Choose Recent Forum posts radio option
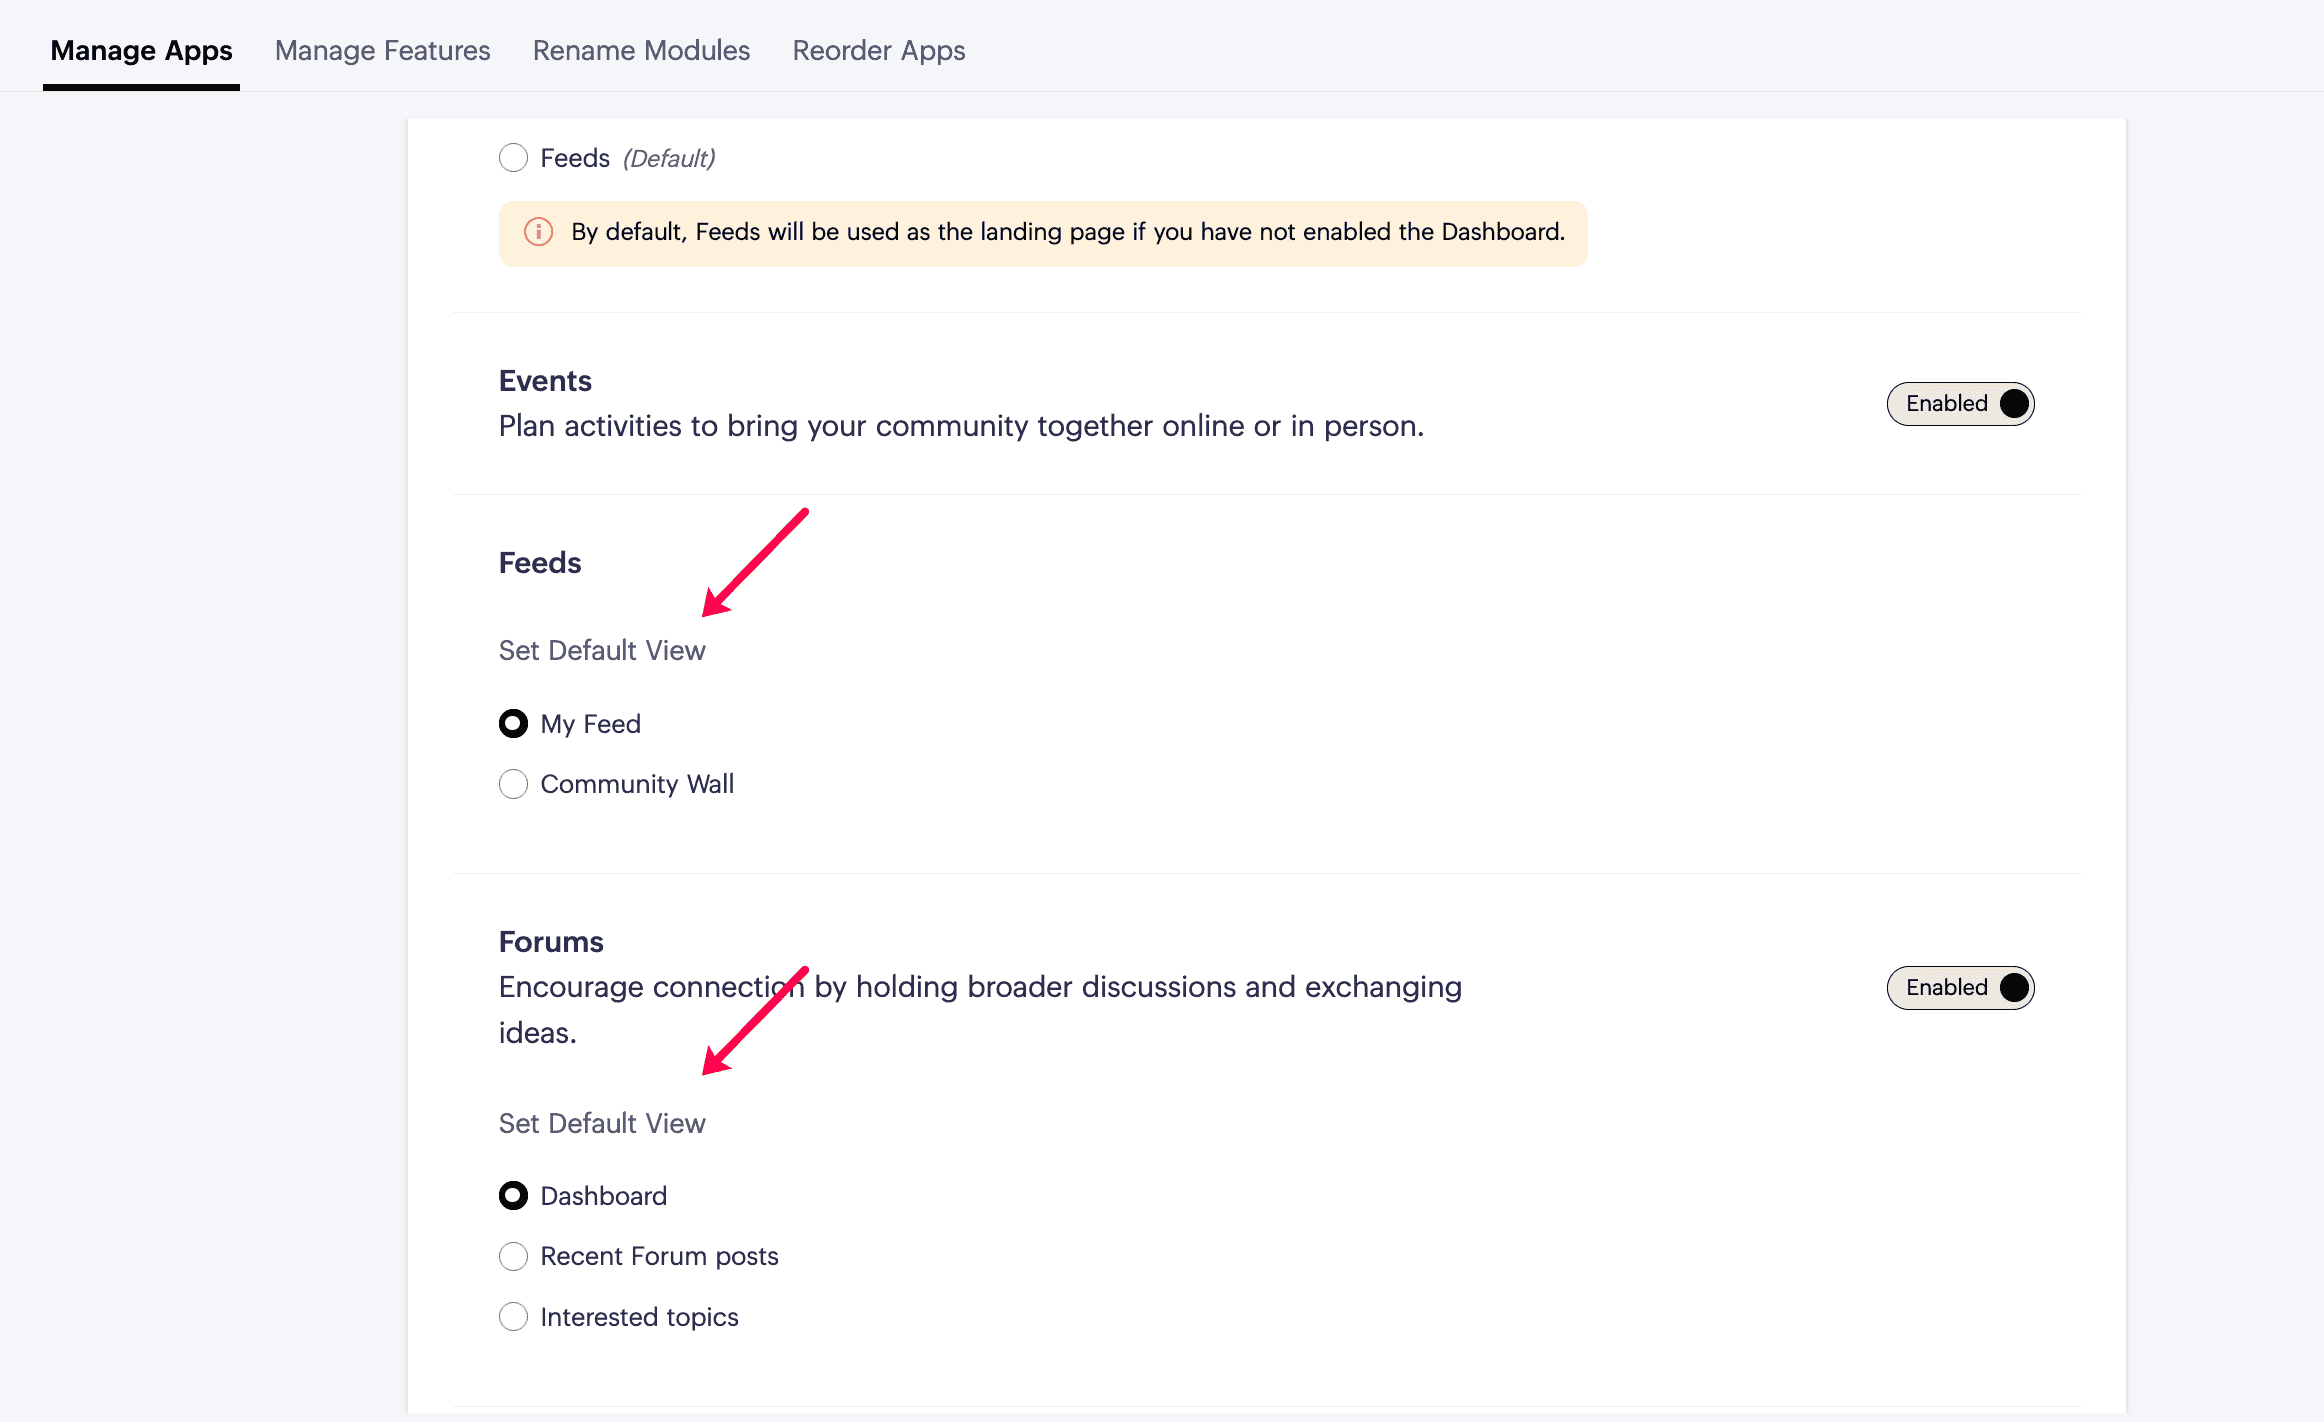 pyautogui.click(x=513, y=1257)
